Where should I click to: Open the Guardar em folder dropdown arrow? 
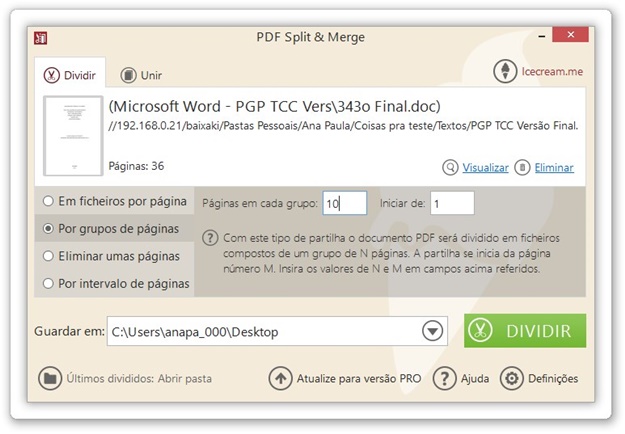pos(432,331)
